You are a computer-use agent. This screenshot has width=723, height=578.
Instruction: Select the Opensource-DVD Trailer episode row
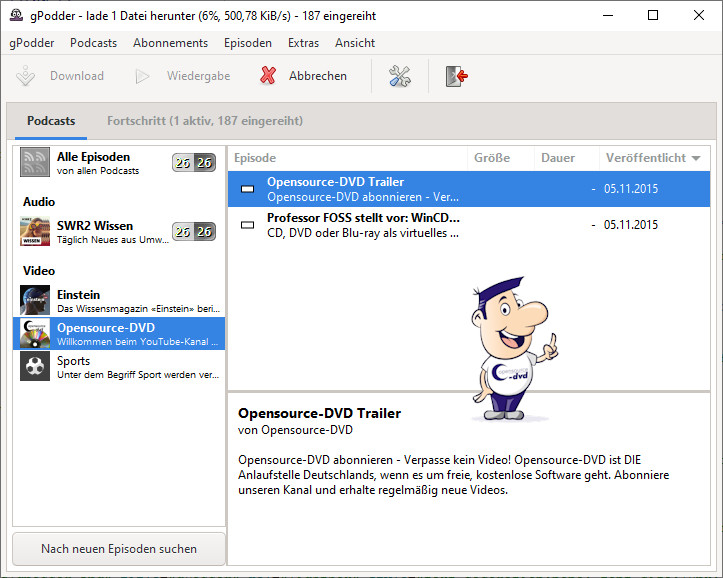[x=469, y=189]
